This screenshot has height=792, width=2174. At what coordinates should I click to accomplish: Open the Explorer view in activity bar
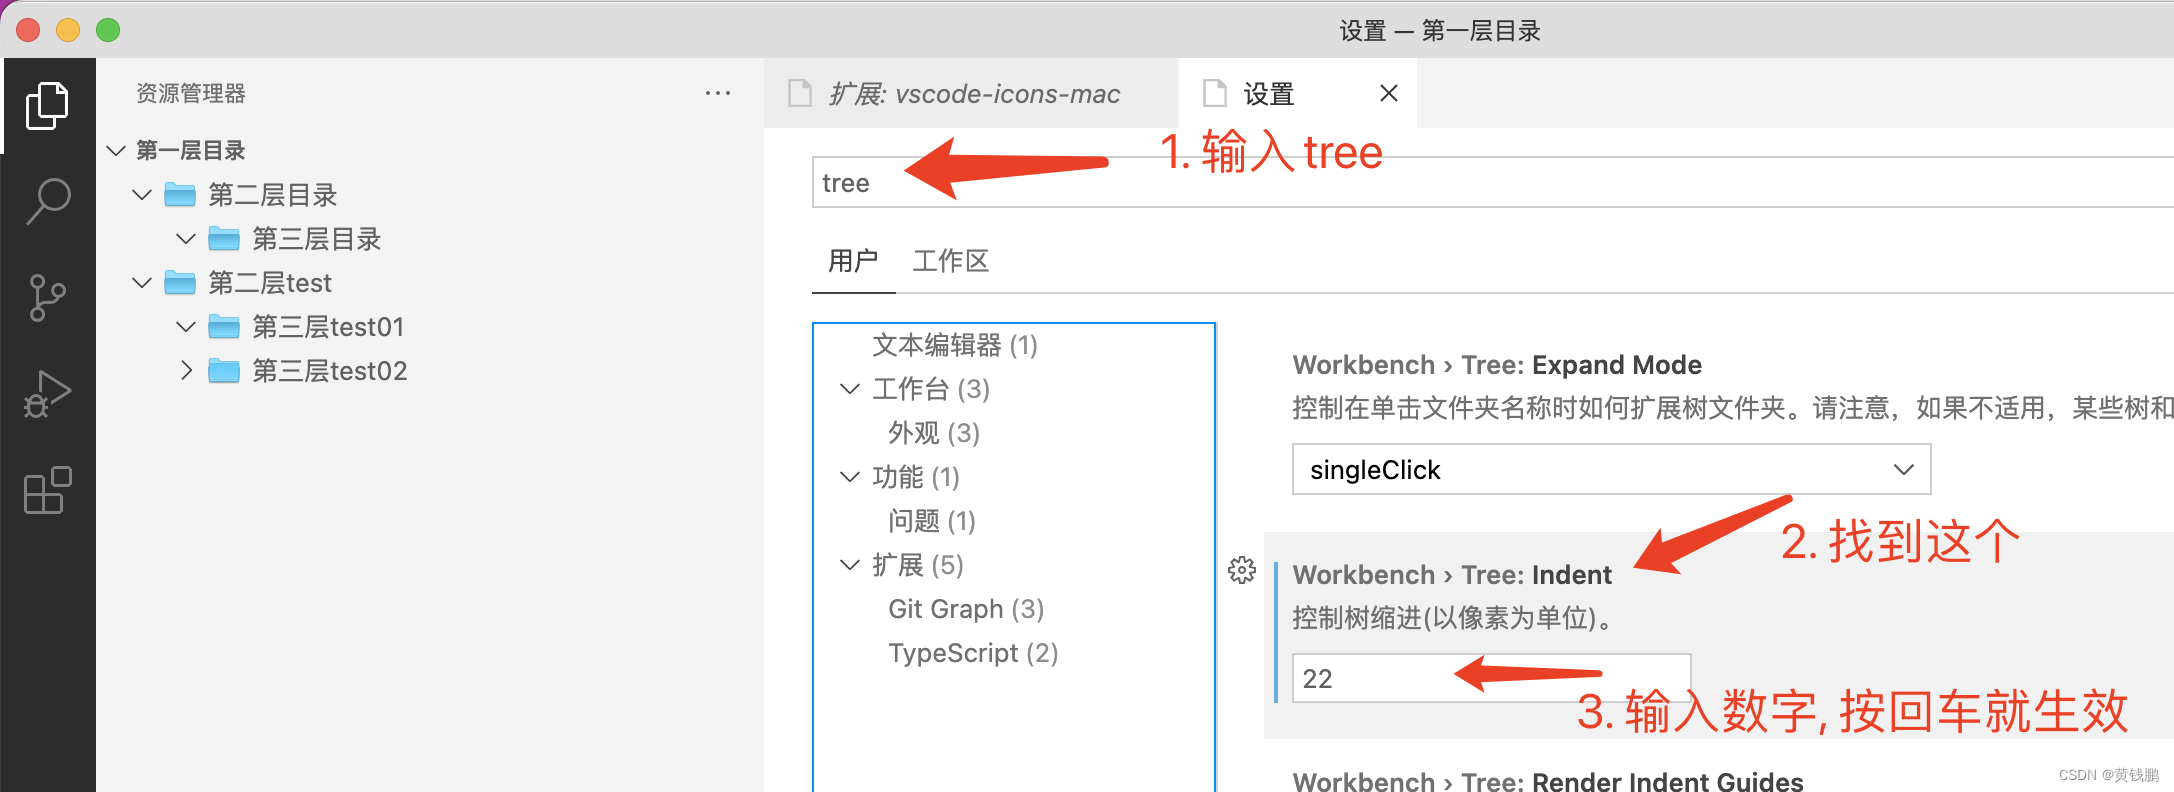click(x=47, y=105)
